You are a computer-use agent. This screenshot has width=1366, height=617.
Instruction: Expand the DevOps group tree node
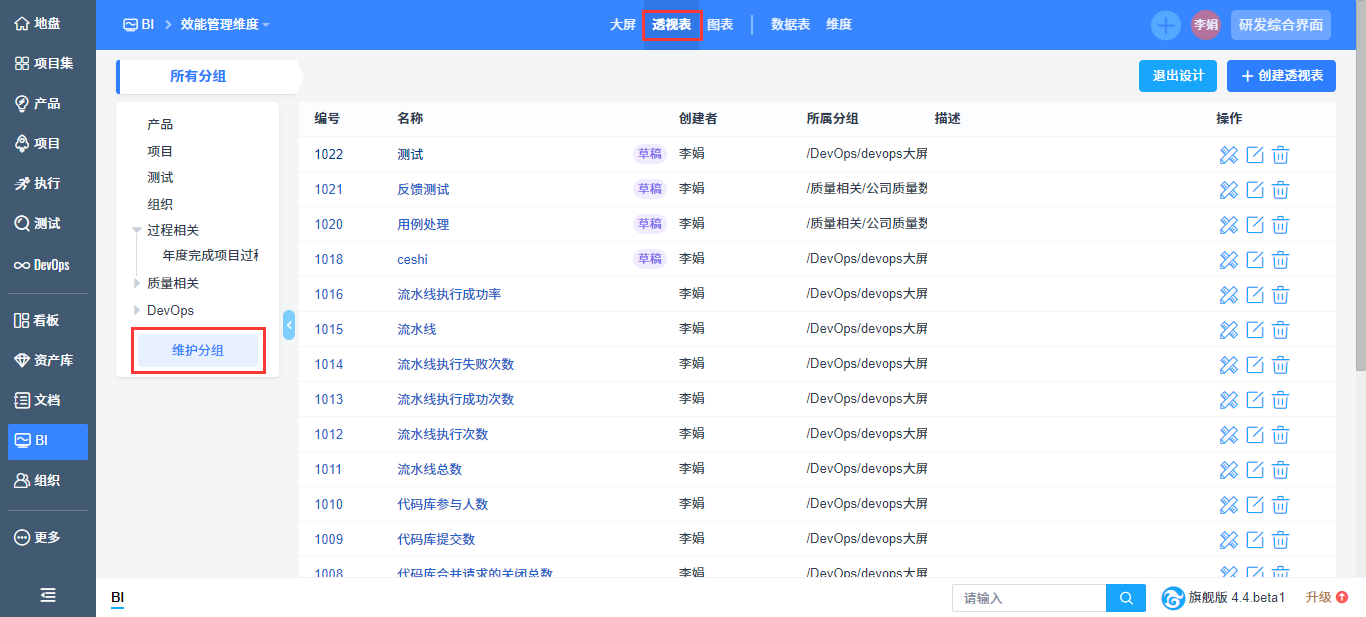[x=137, y=310]
